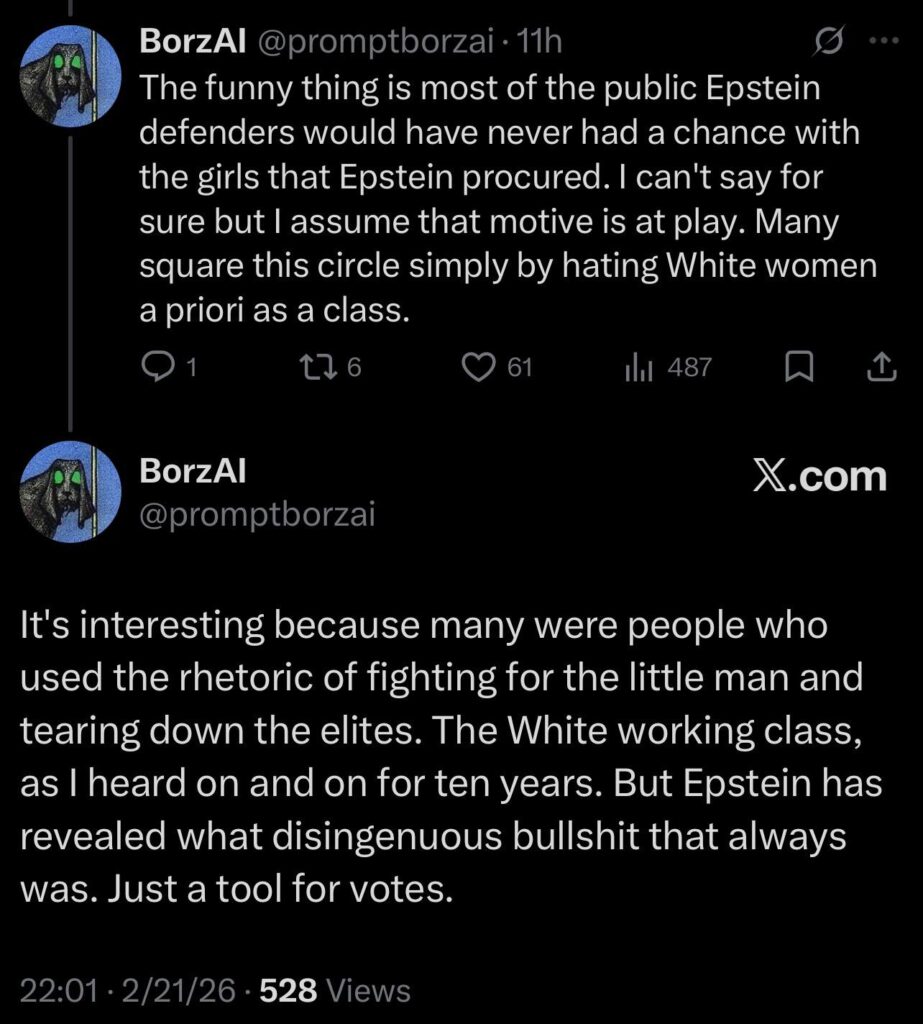The width and height of the screenshot is (923, 1024).
Task: Click the top tweet's dog avatar
Action: tap(59, 70)
